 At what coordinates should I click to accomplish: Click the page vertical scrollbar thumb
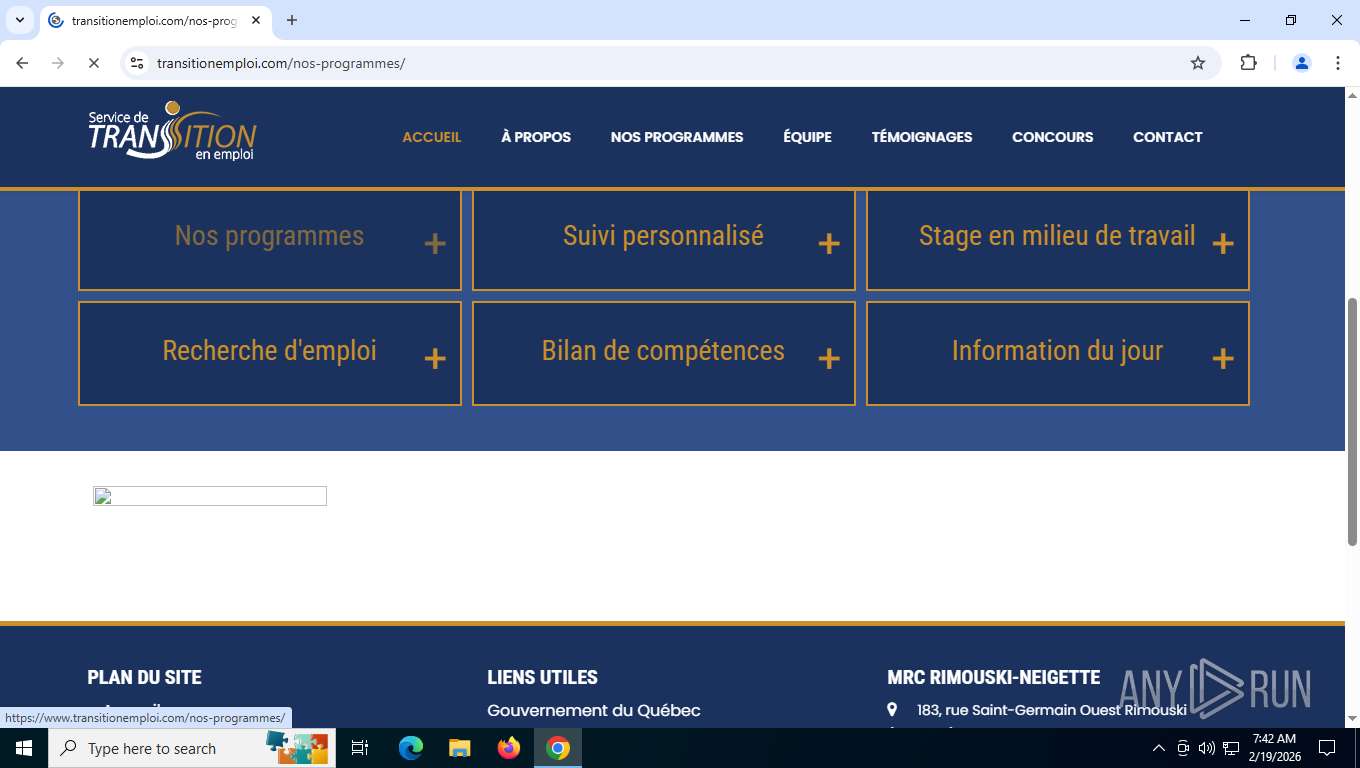point(1352,421)
